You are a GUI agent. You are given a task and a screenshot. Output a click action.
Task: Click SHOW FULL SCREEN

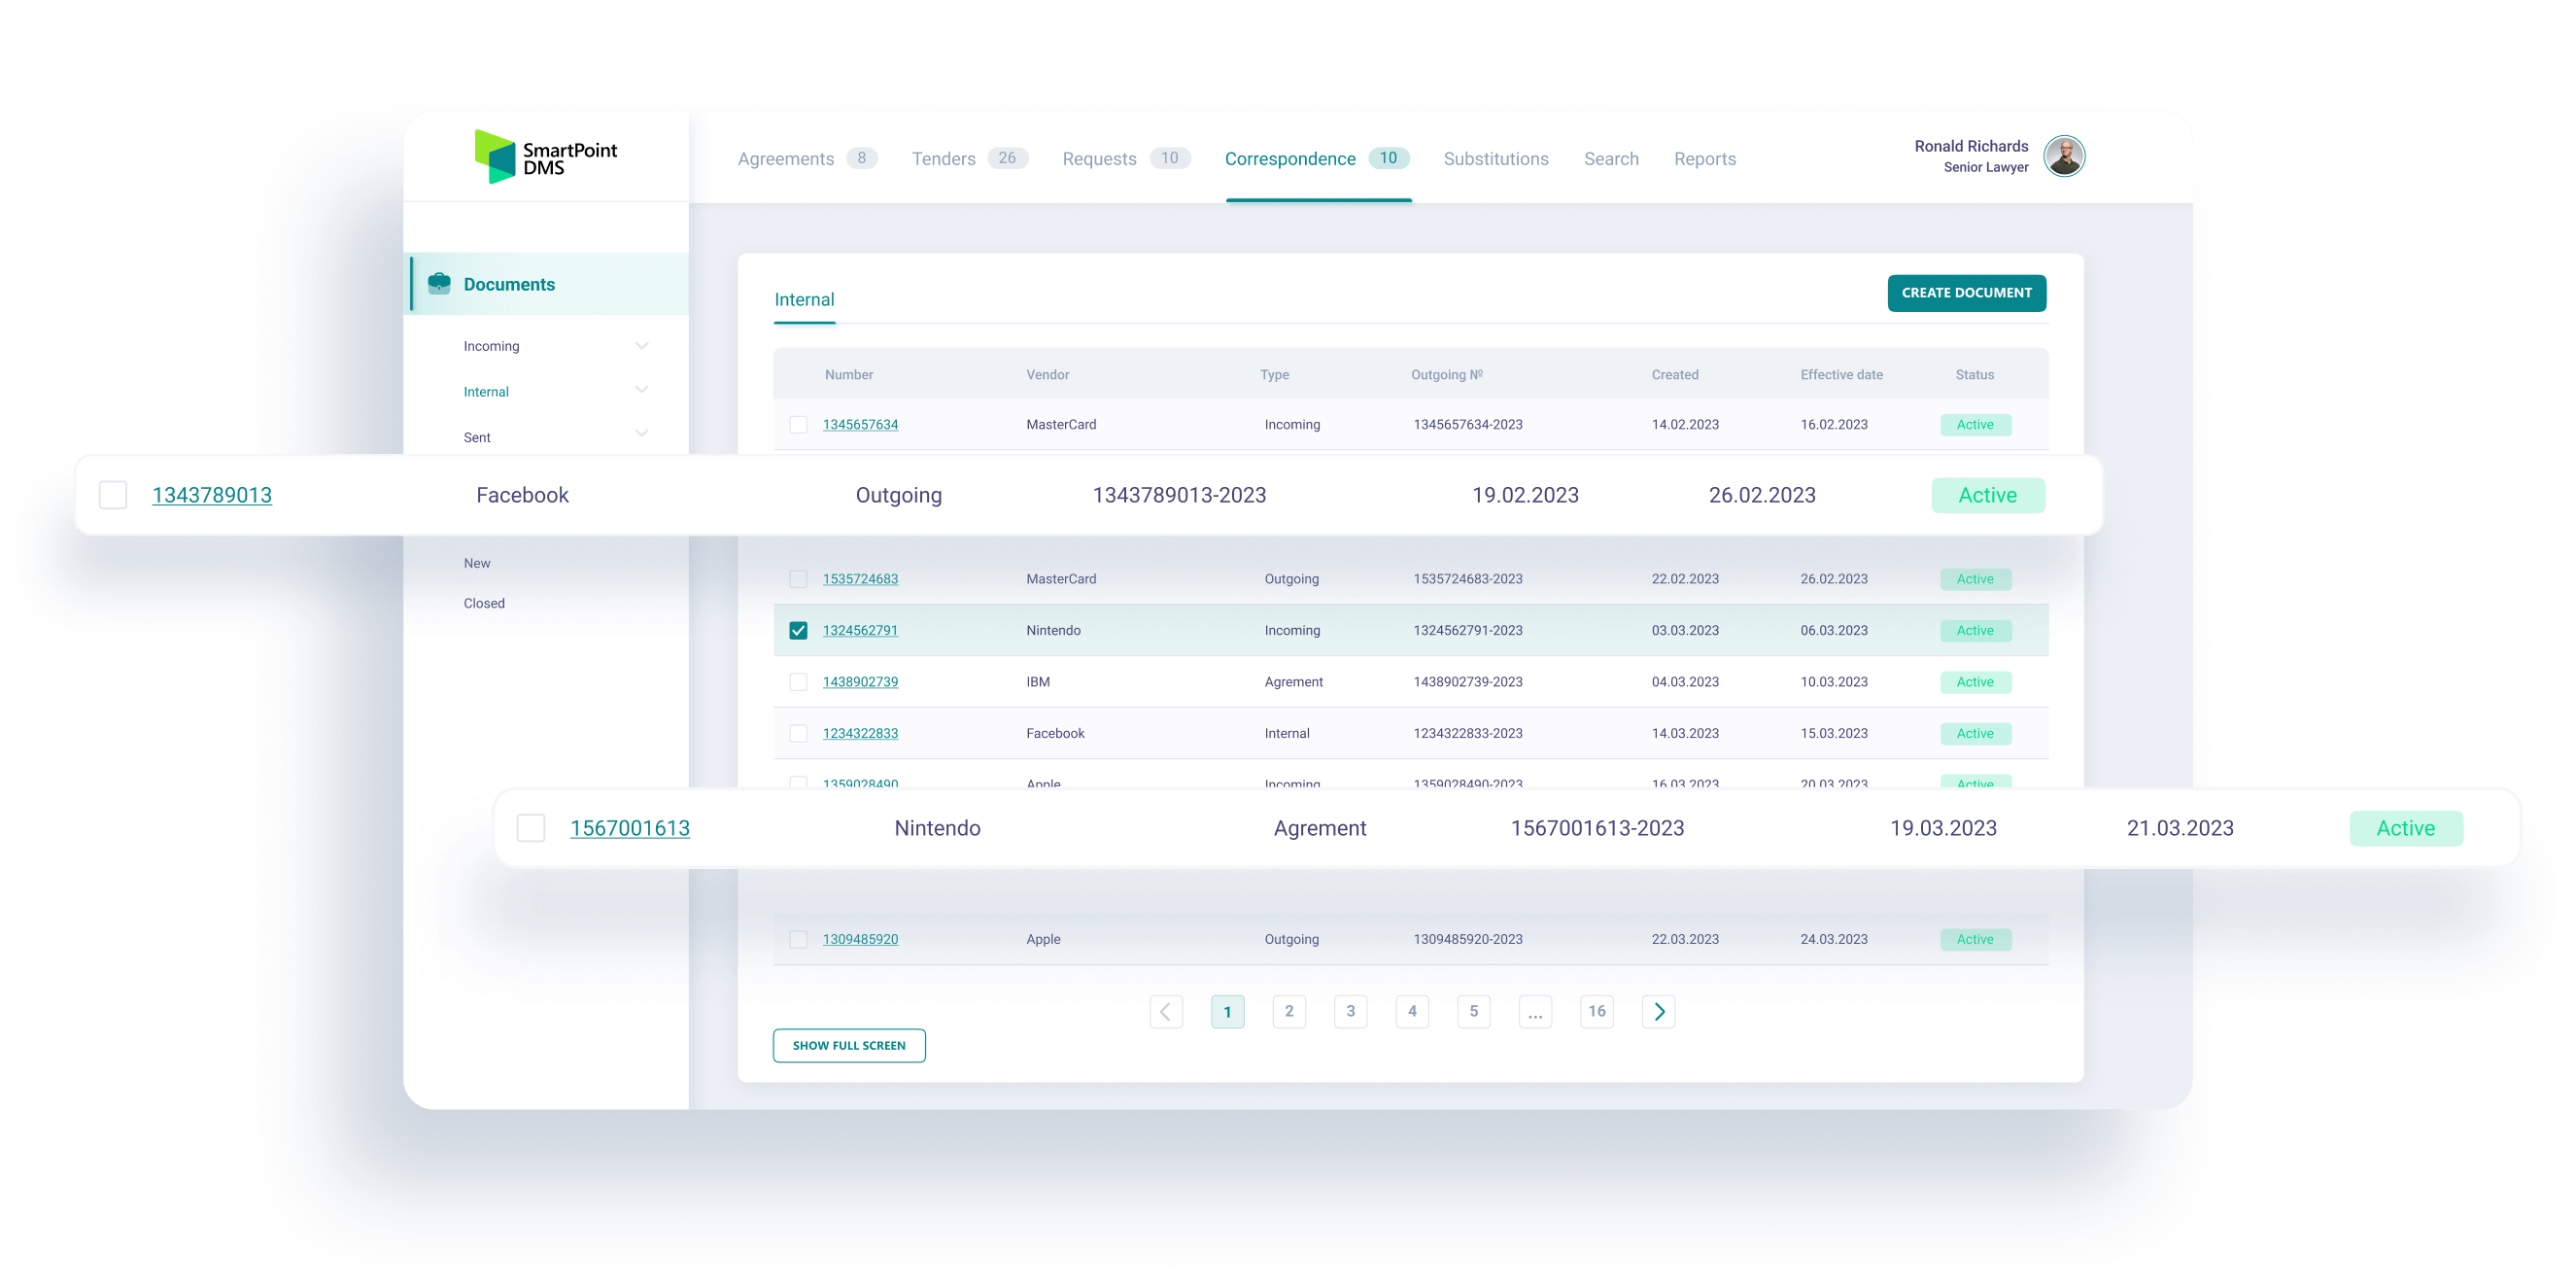point(848,1044)
